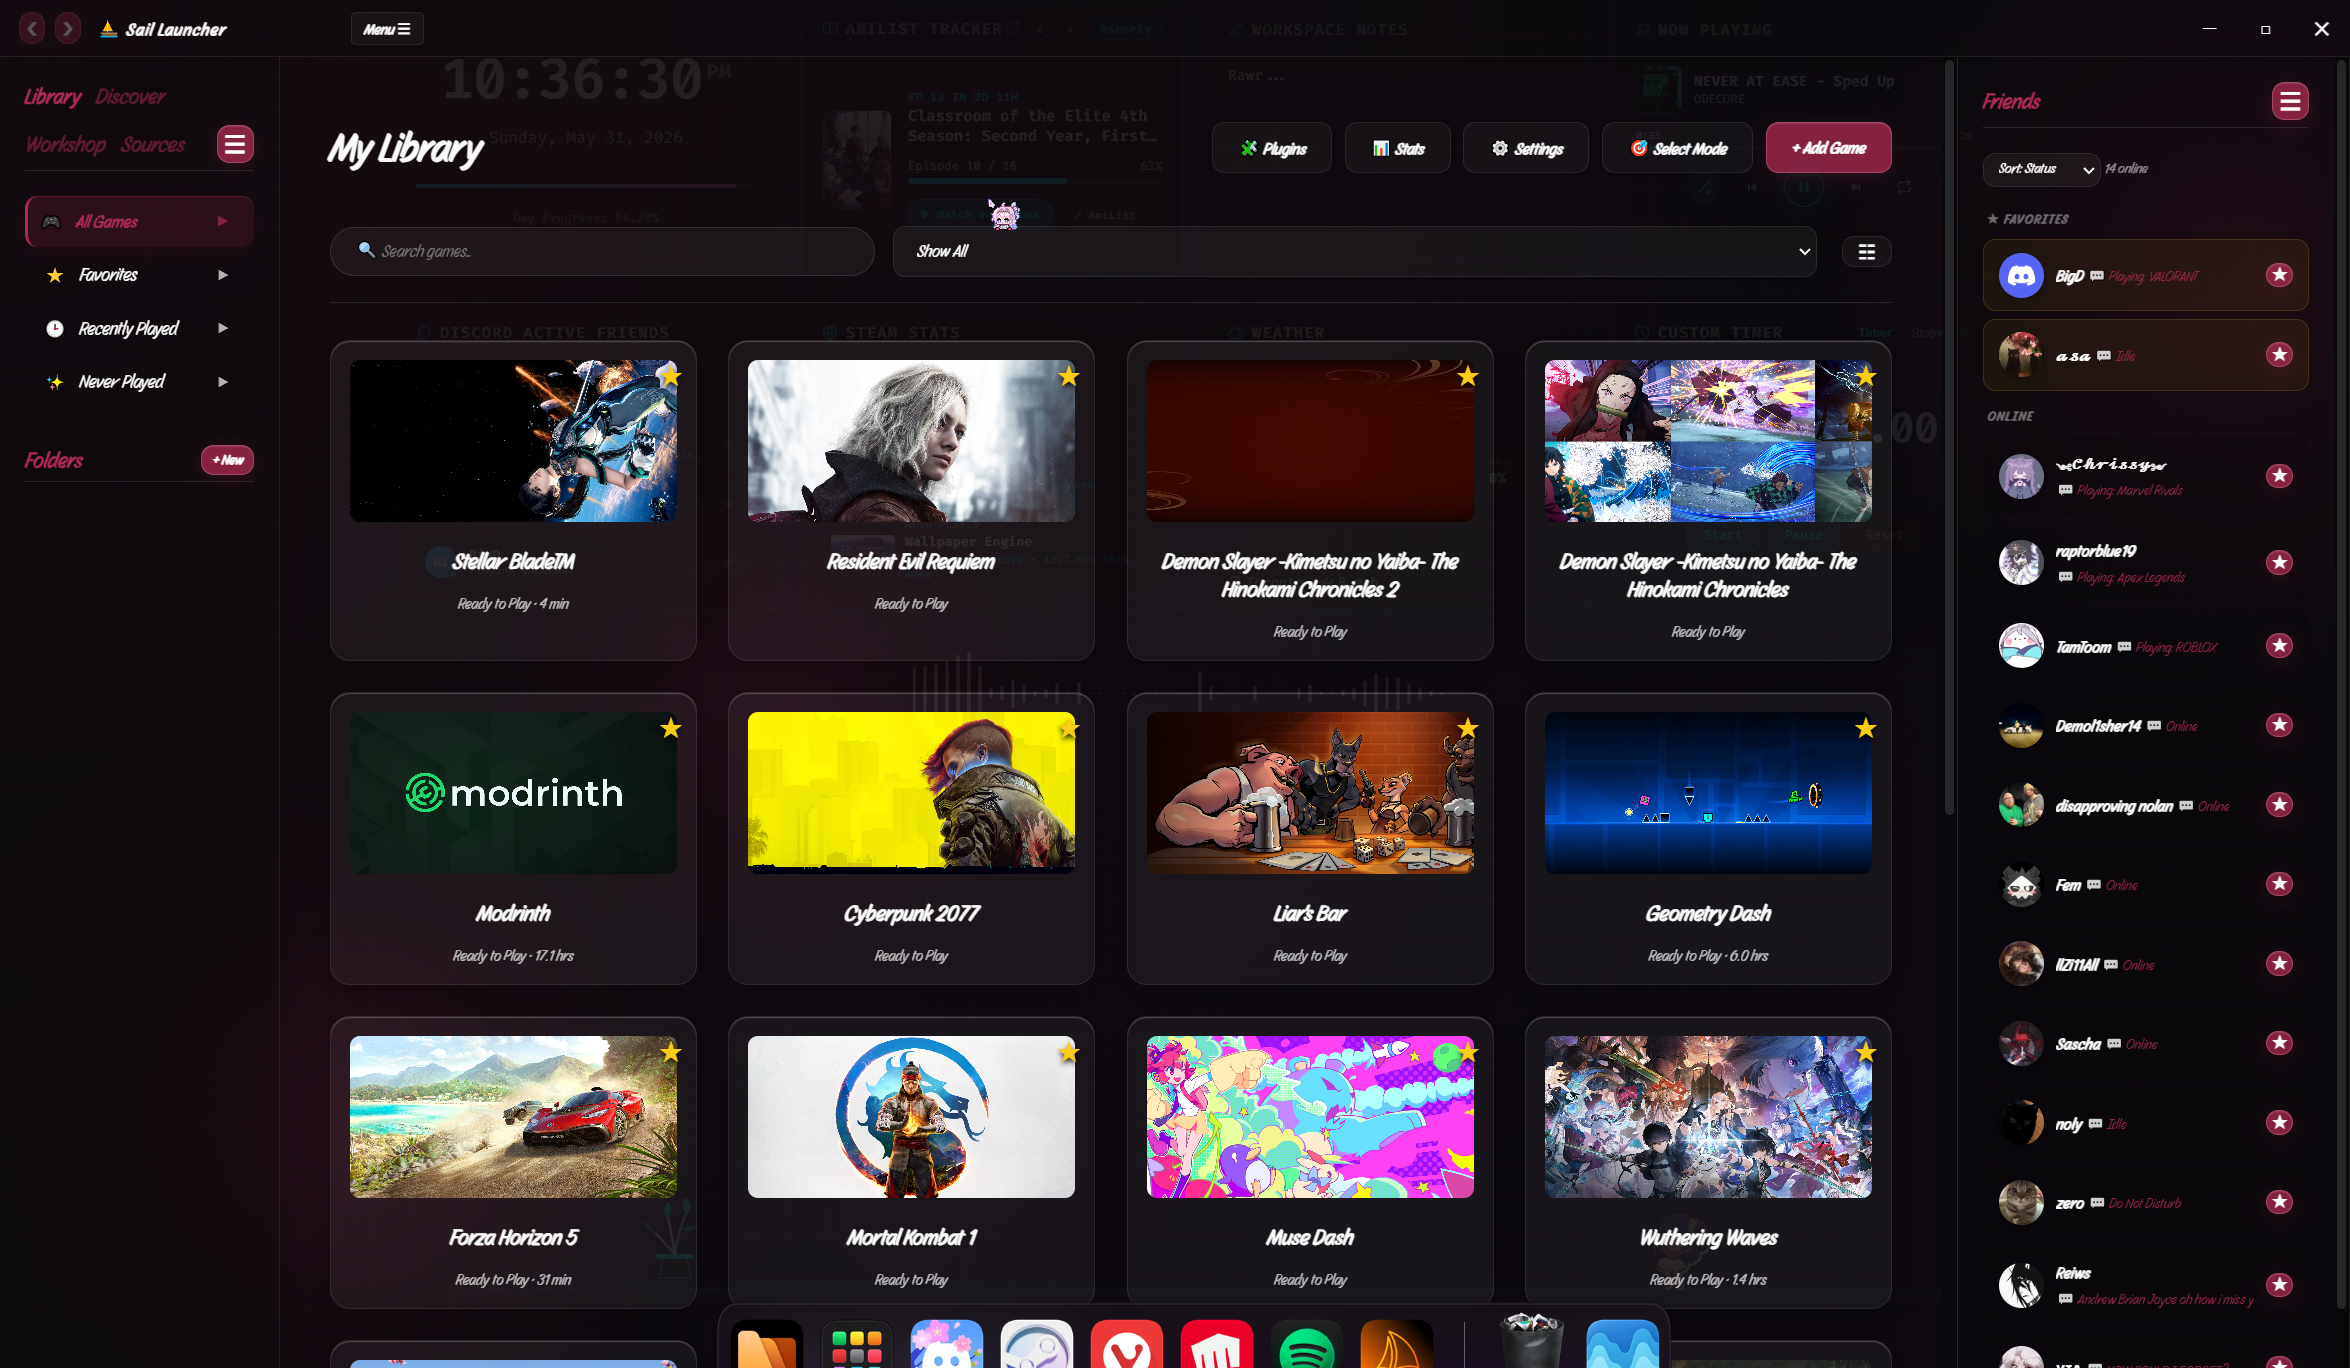Open Spotify from the dock
Screen dimensions: 2350x1368
[1306, 1345]
